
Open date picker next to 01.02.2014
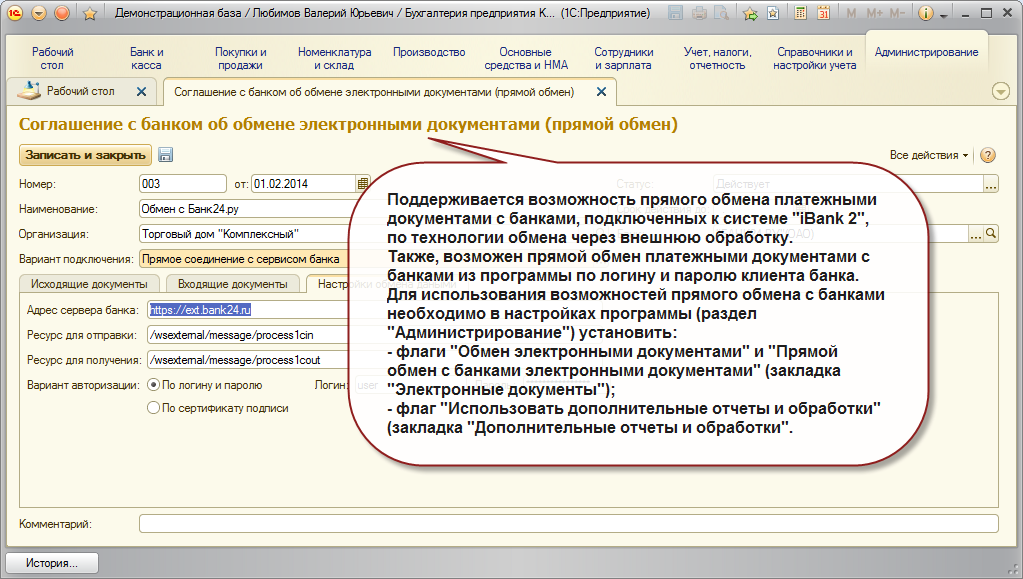pyautogui.click(x=363, y=184)
